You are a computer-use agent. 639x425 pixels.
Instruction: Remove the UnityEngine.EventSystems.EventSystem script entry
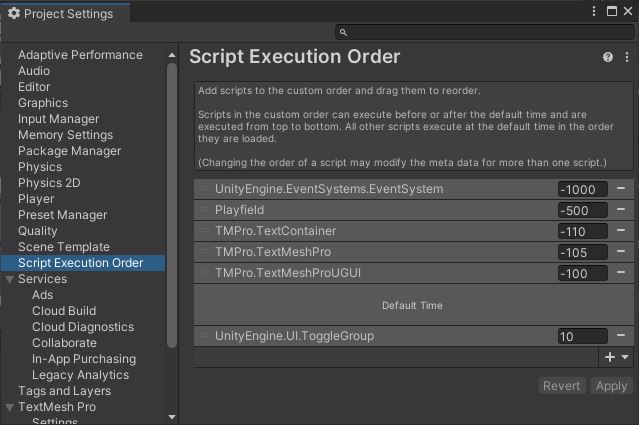coord(621,188)
